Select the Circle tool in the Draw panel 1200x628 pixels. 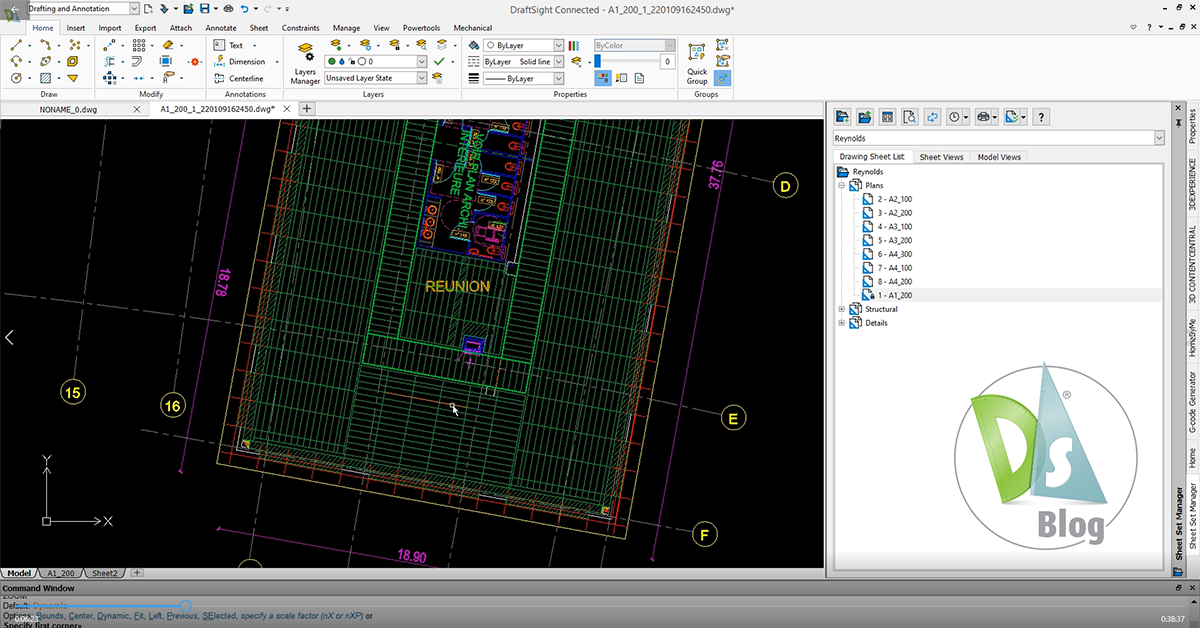click(x=16, y=77)
